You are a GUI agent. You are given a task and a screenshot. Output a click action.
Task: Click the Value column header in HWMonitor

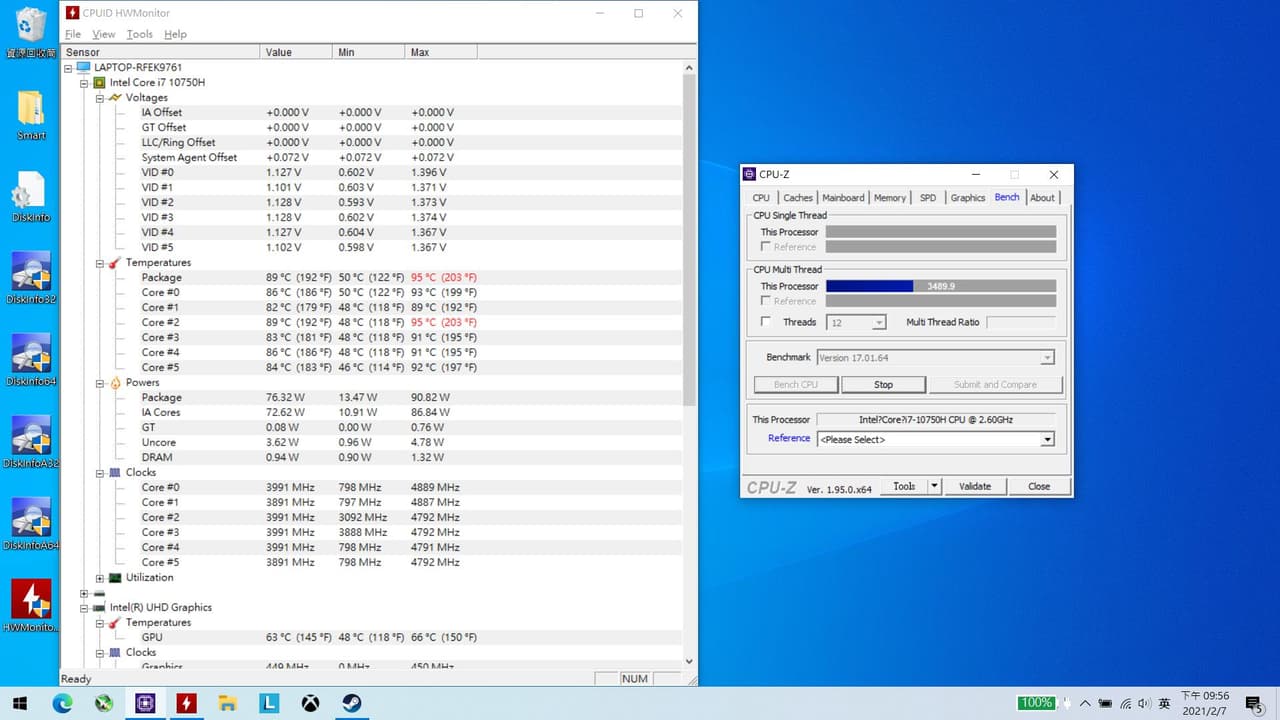(296, 52)
